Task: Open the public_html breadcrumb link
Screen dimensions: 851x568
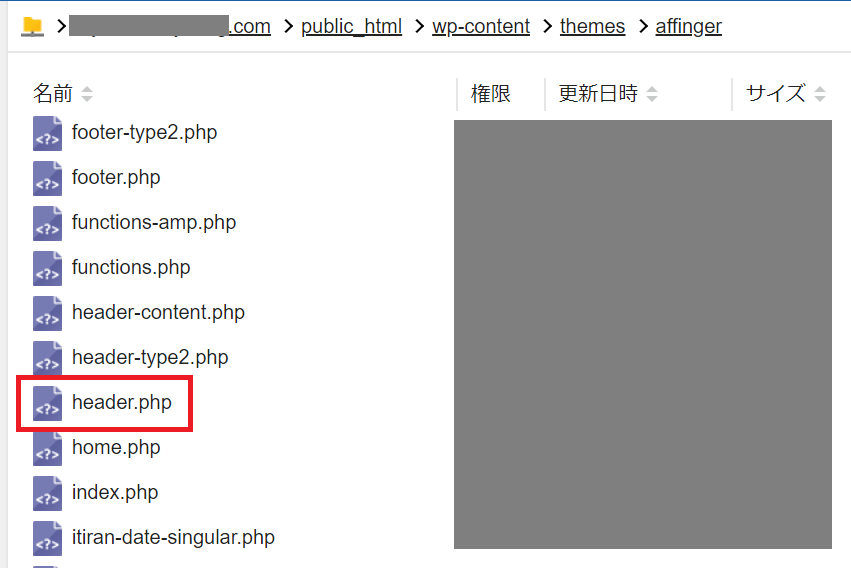Action: pos(351,26)
